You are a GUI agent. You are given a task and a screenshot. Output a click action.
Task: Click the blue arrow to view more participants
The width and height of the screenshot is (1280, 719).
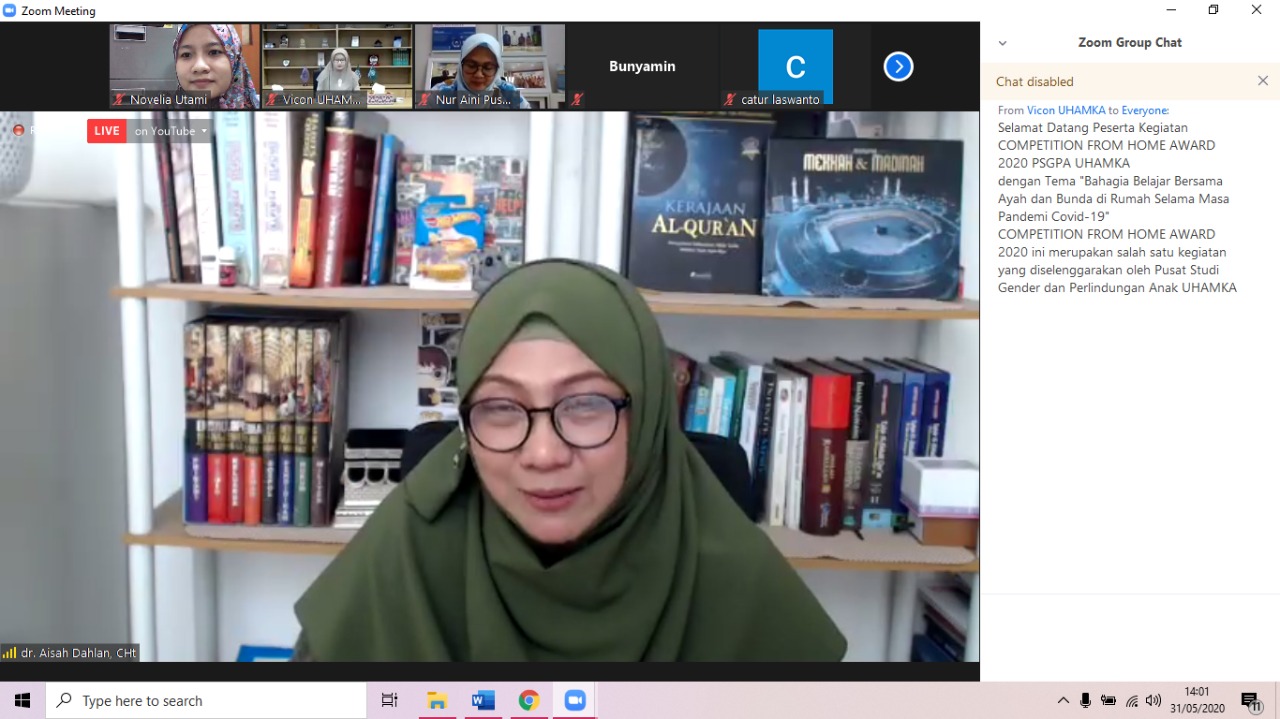click(x=897, y=66)
